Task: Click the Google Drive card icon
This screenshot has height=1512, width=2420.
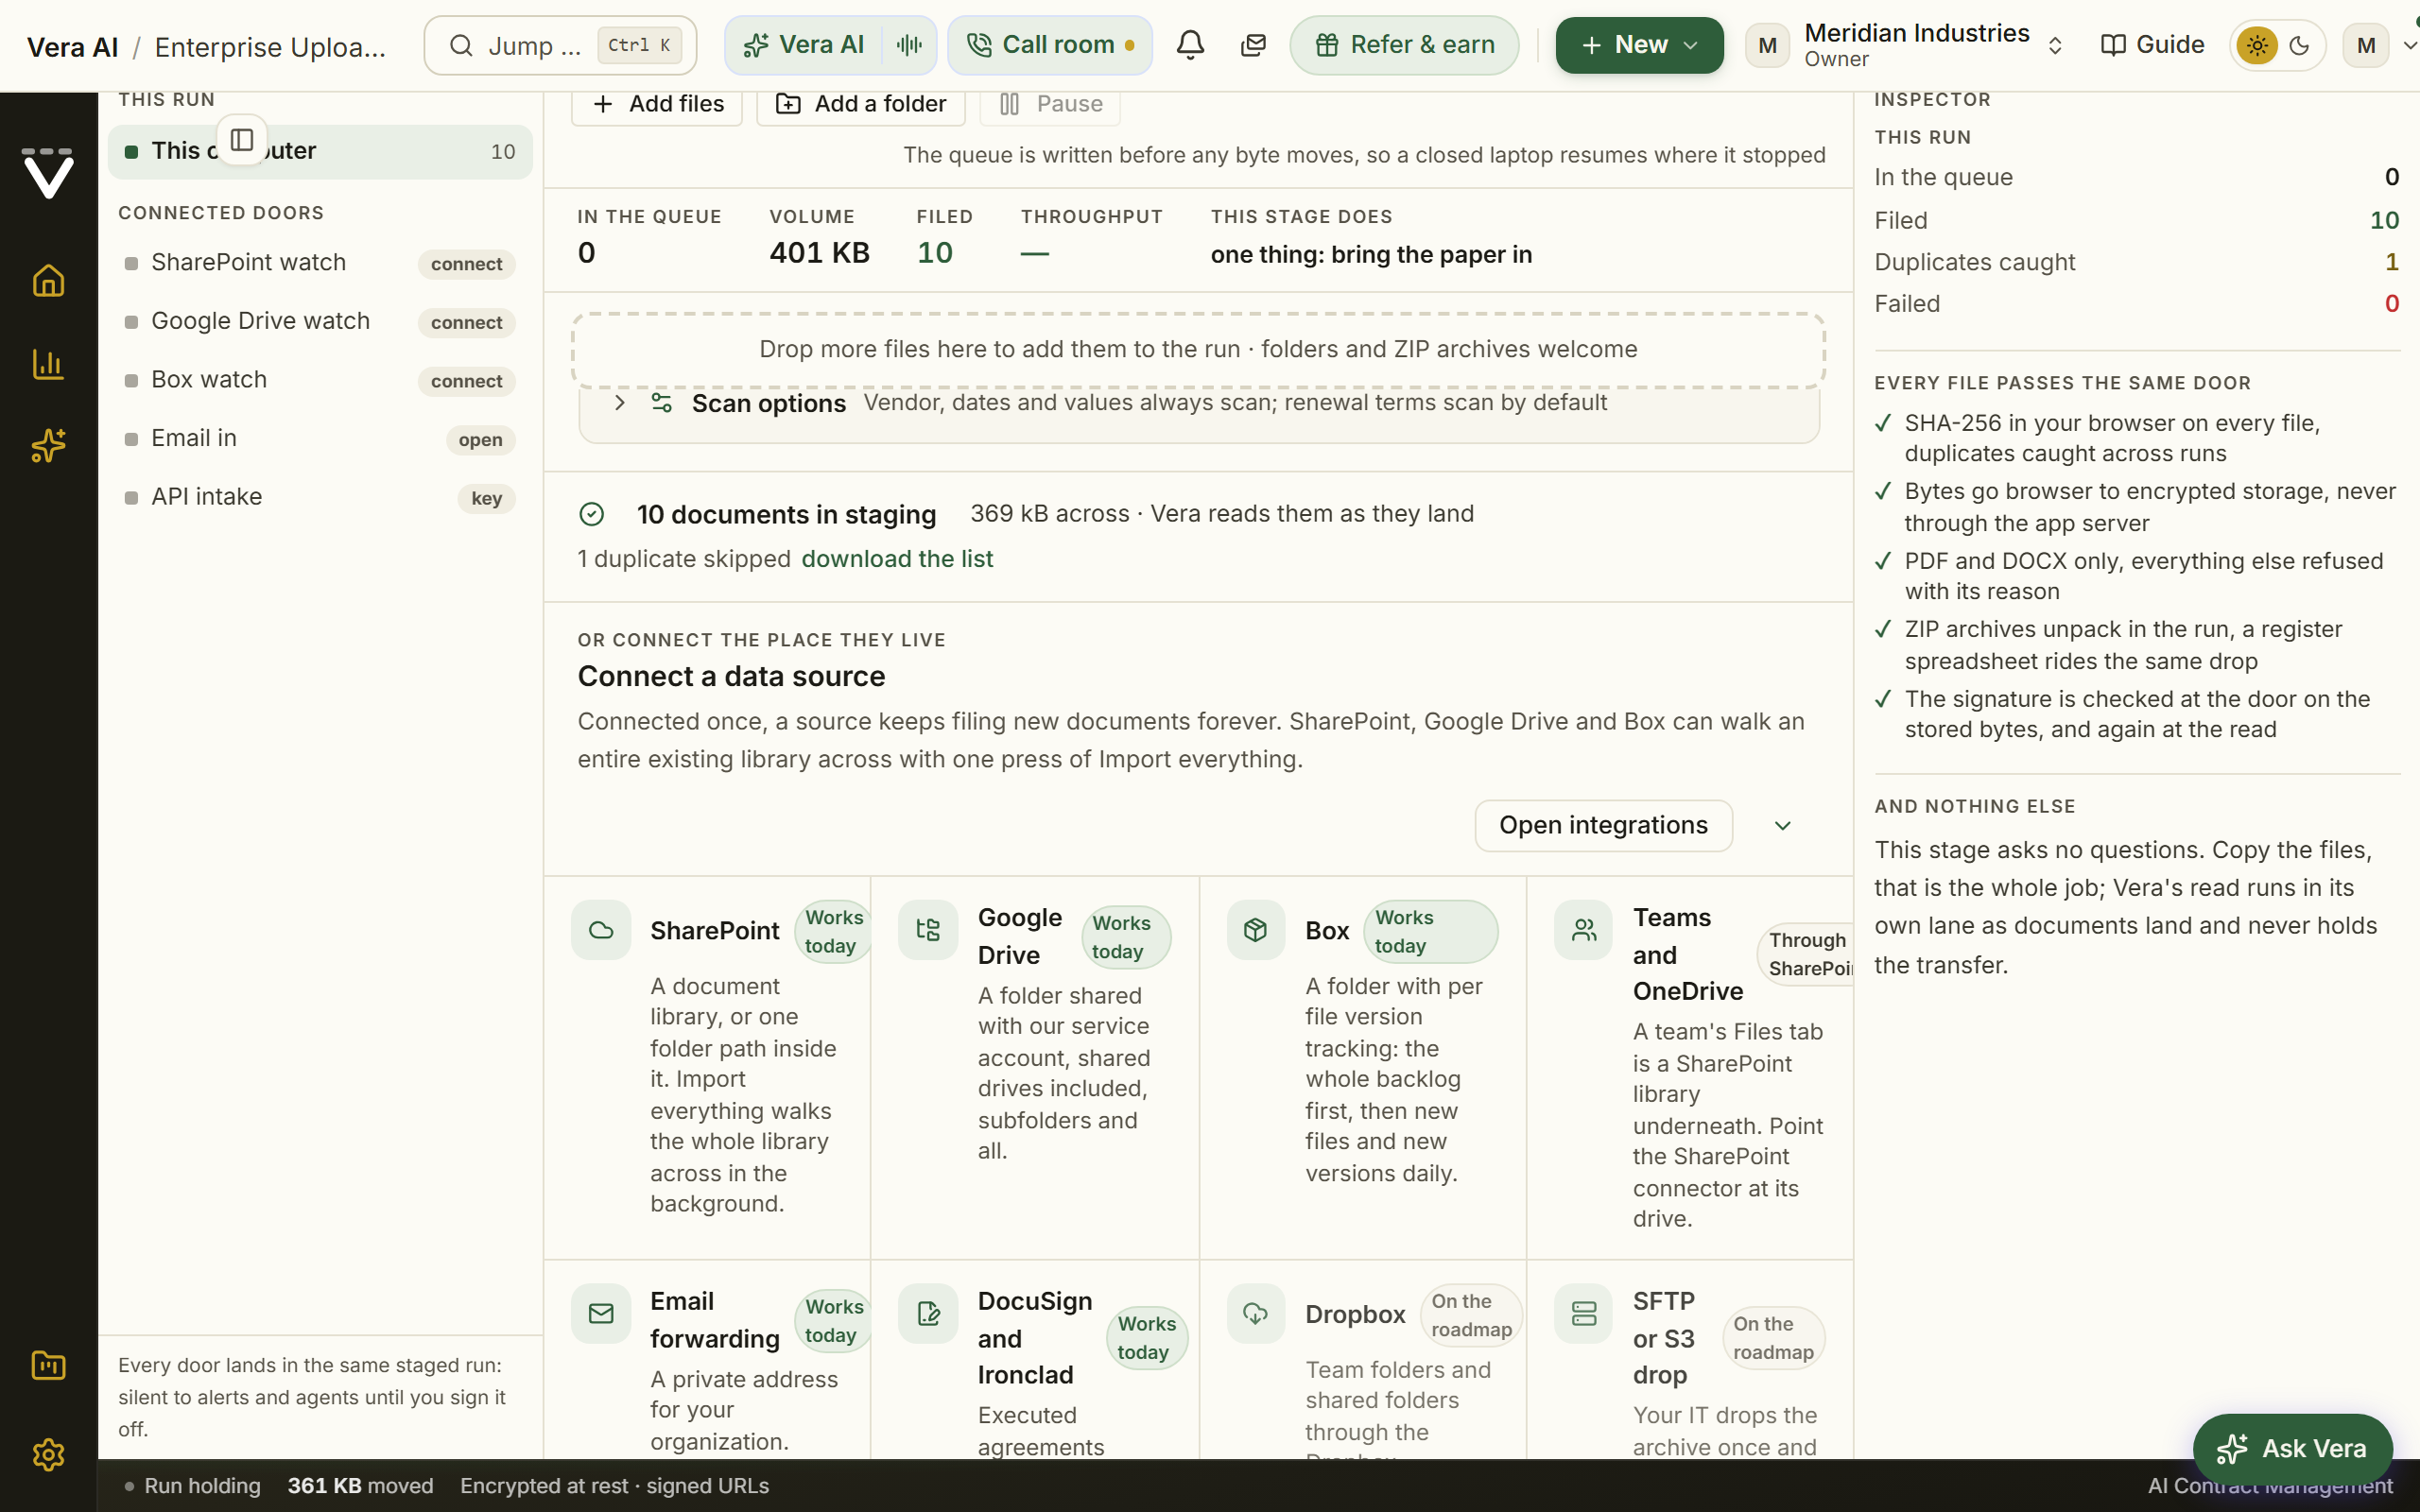Action: pyautogui.click(x=928, y=930)
